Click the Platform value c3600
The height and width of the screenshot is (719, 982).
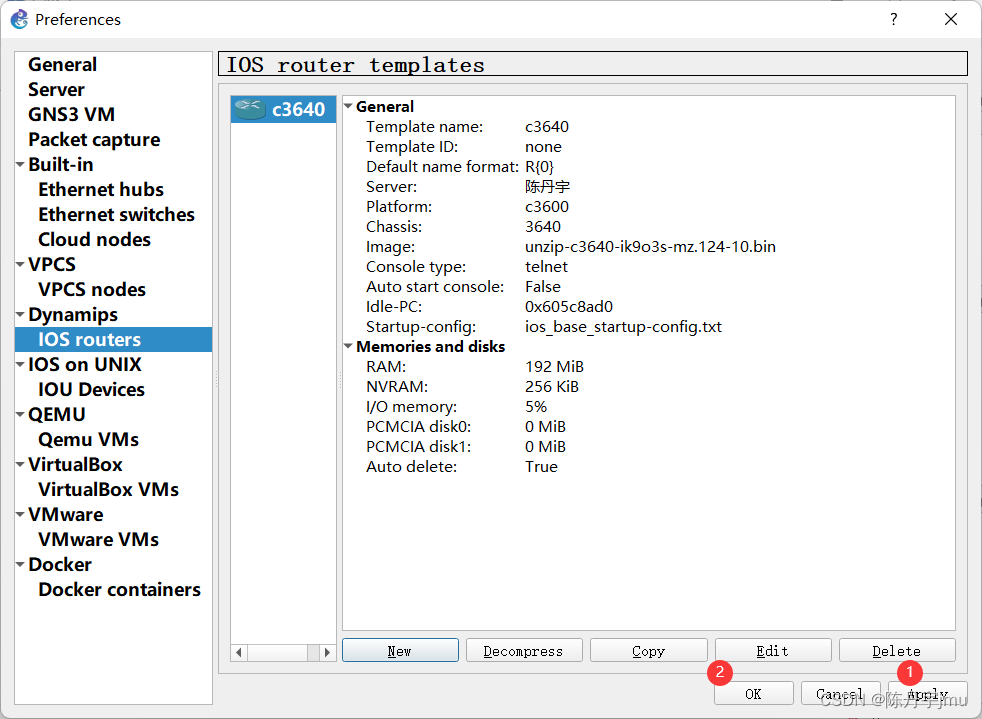pos(547,207)
